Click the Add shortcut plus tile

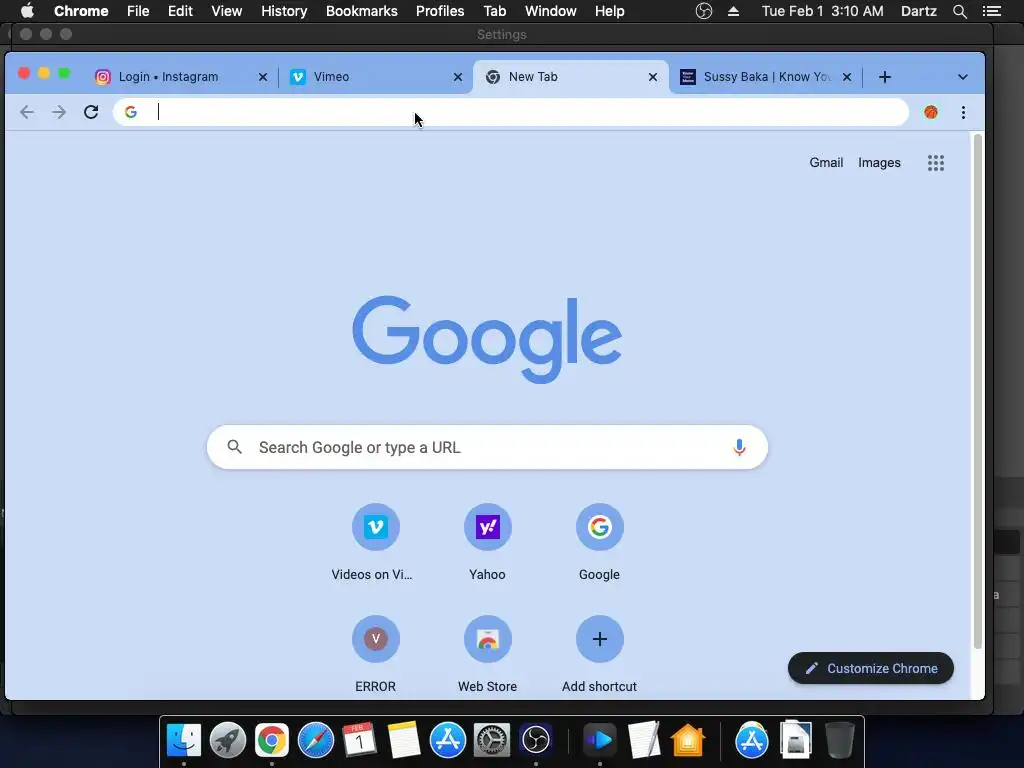tap(600, 639)
